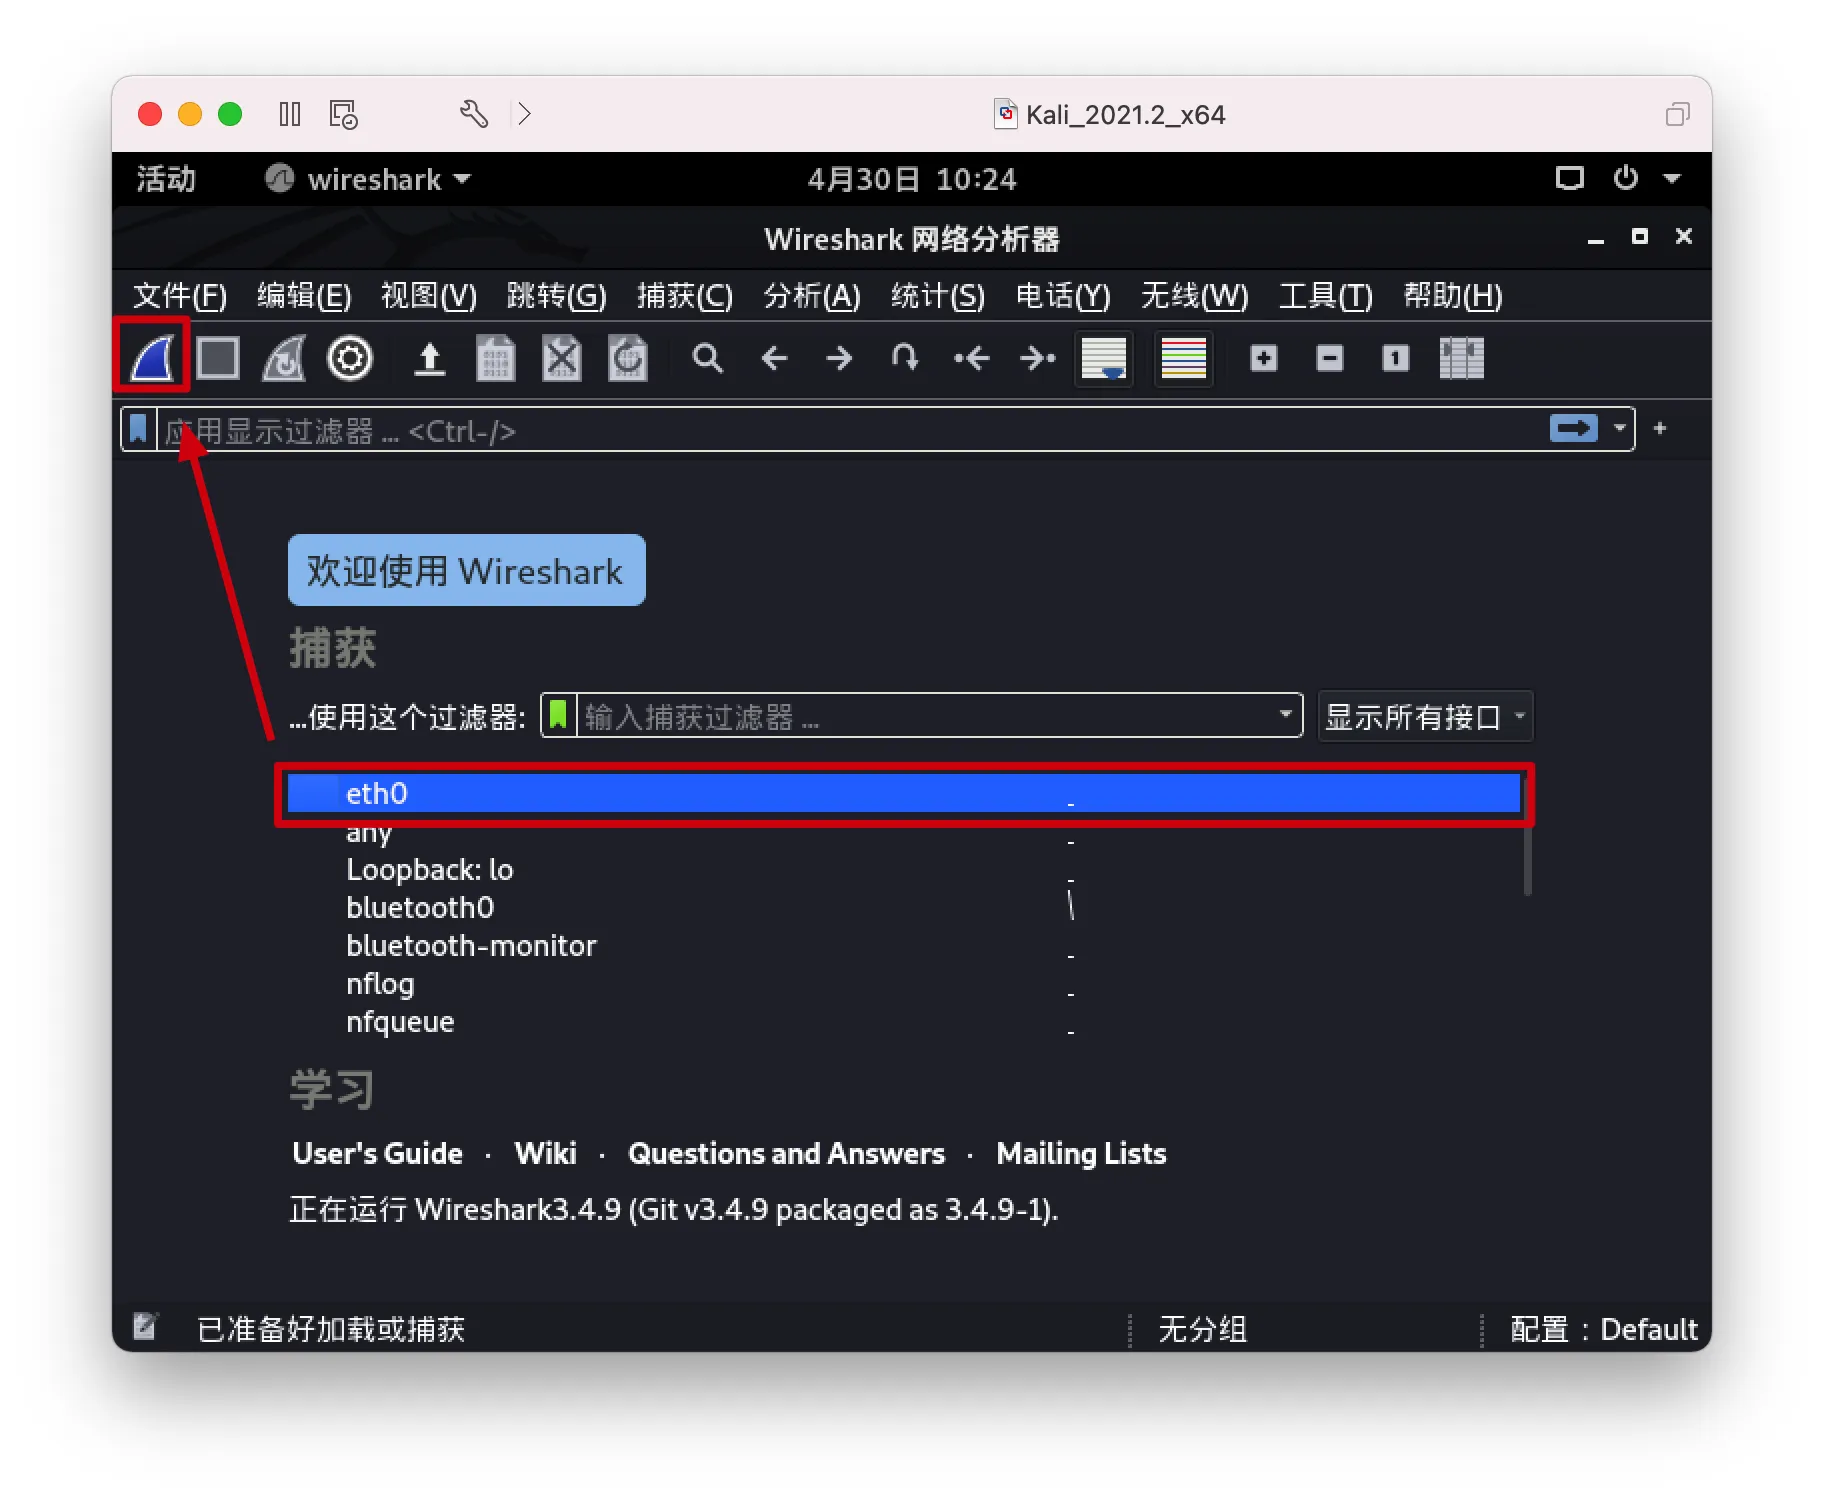
Task: Toggle packet list colorization
Action: (1184, 358)
